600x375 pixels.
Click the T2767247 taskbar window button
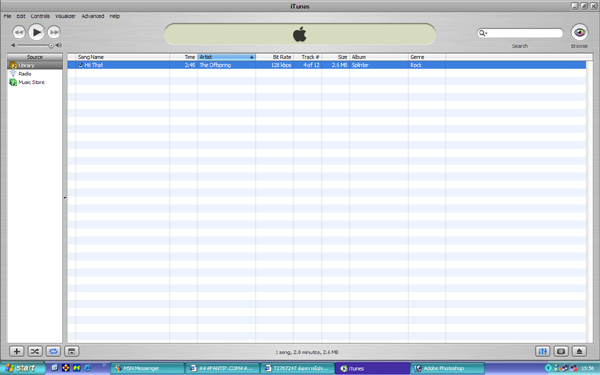(297, 368)
